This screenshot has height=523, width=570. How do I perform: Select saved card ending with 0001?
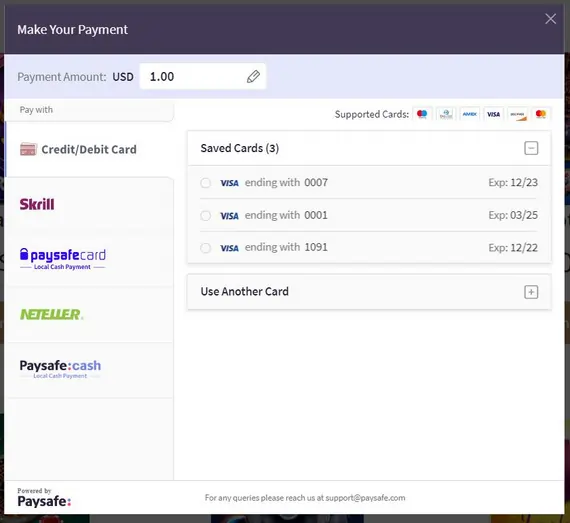pyautogui.click(x=206, y=216)
